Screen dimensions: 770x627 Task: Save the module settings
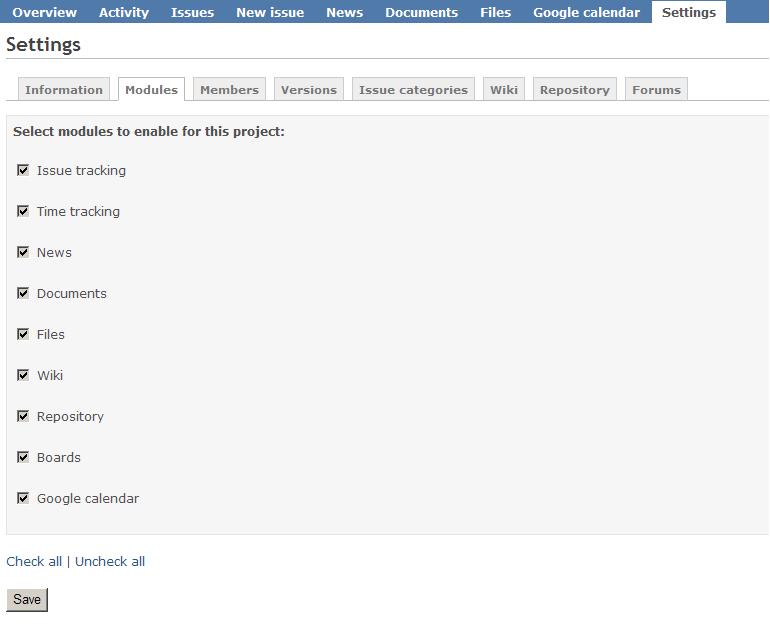point(27,600)
